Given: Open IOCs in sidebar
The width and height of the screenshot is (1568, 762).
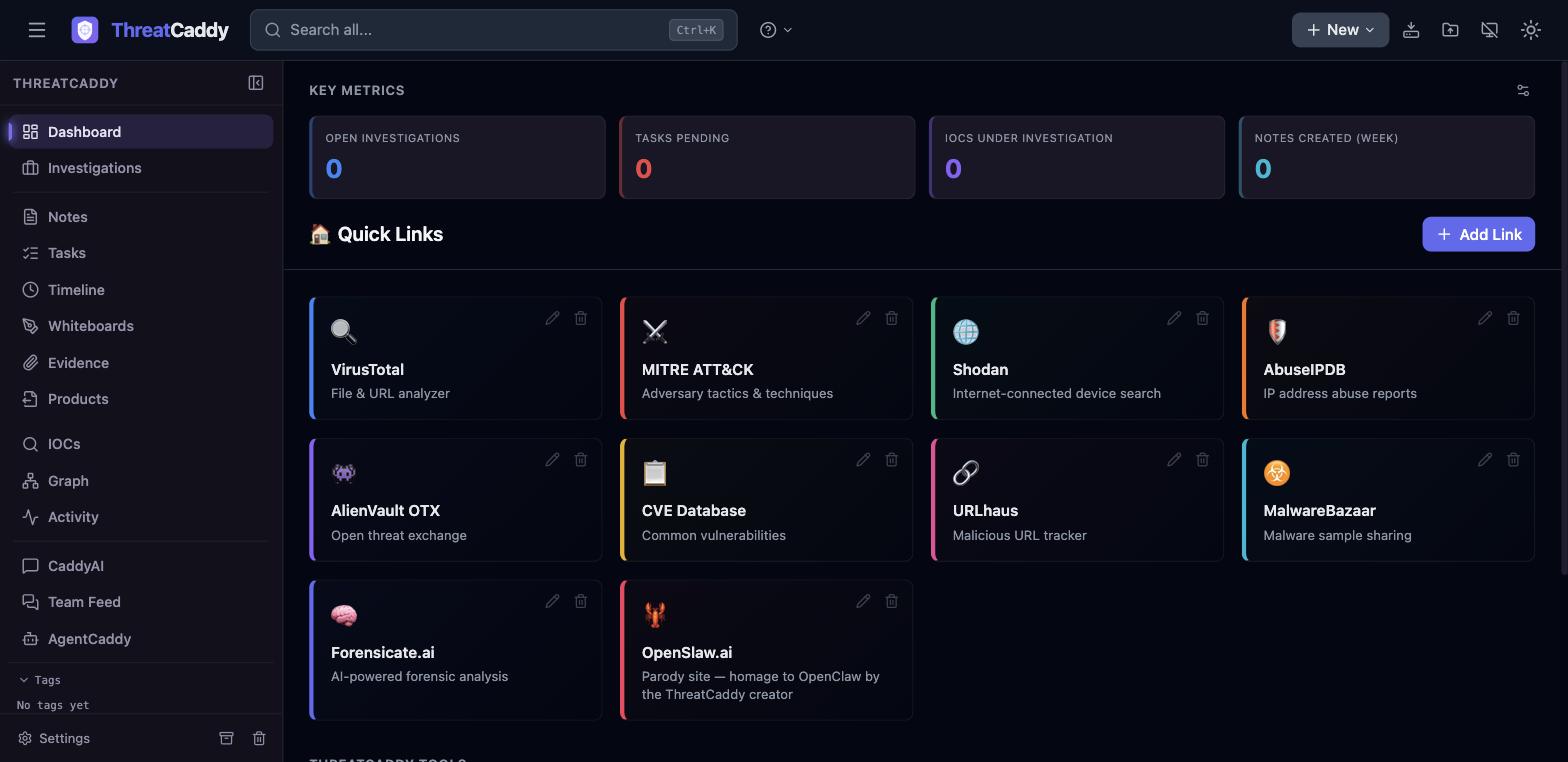Looking at the screenshot, I should [x=140, y=444].
